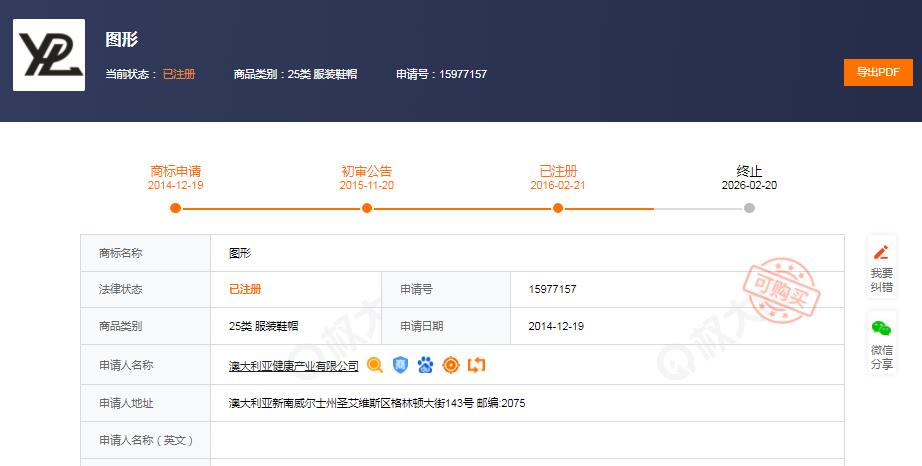
Task: Select the 商标申请 timeline dot
Action: click(175, 208)
